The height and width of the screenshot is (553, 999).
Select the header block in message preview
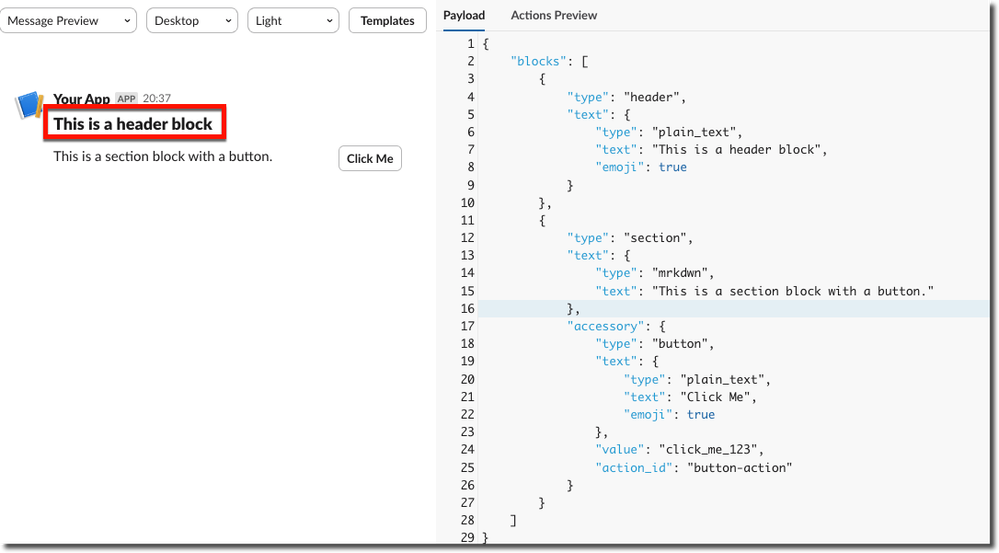click(133, 124)
